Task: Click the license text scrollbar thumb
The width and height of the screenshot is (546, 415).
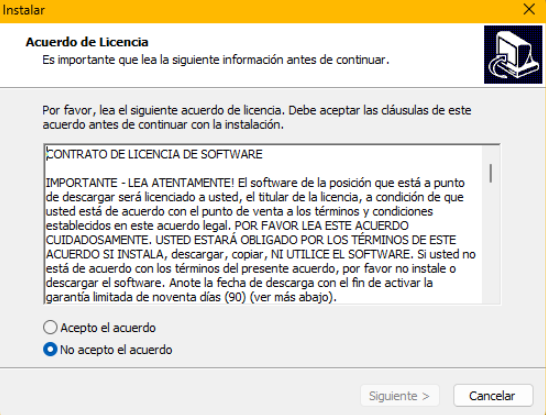Action: [x=491, y=173]
